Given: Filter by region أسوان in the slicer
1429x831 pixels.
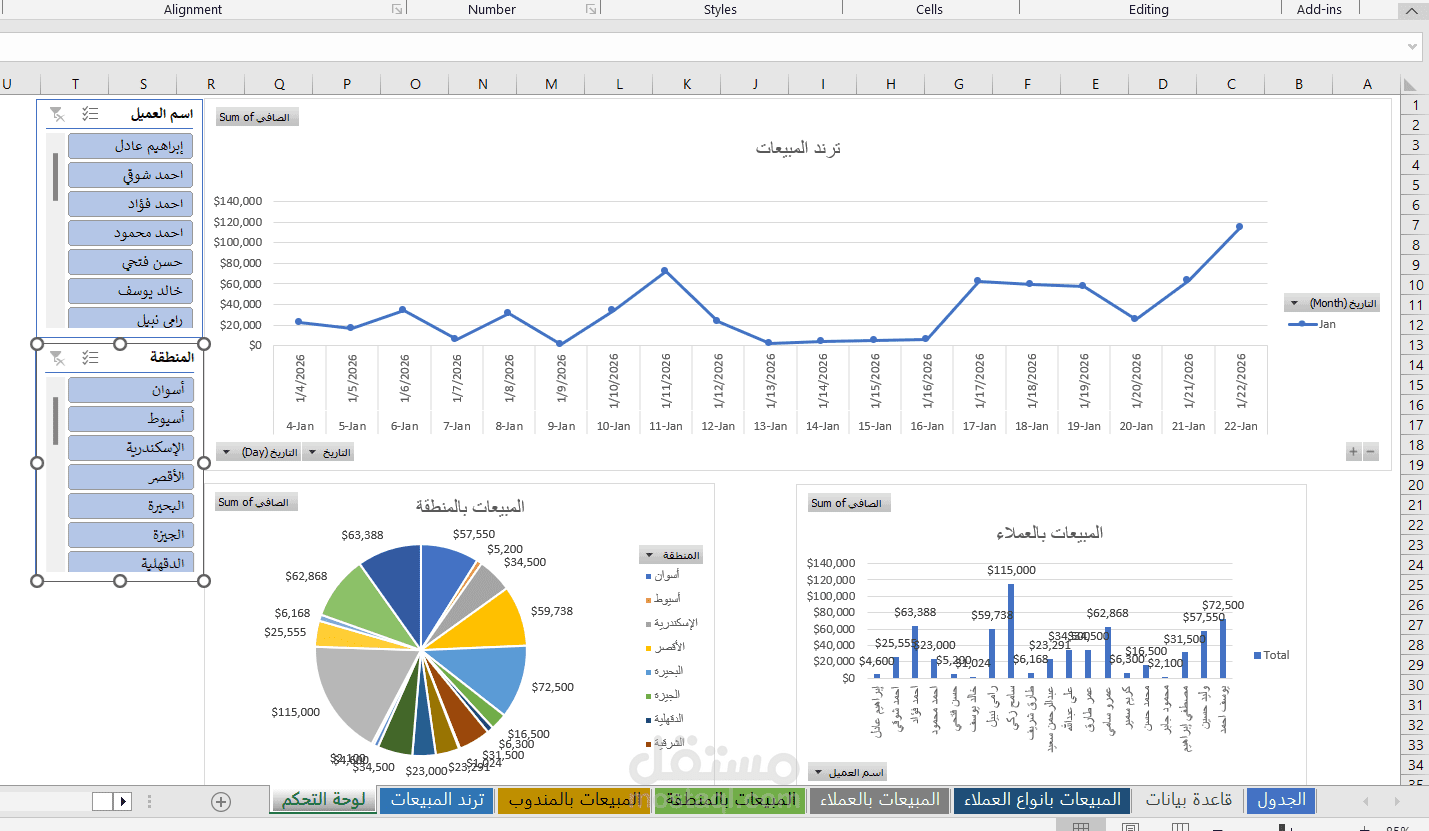Looking at the screenshot, I should point(131,390).
